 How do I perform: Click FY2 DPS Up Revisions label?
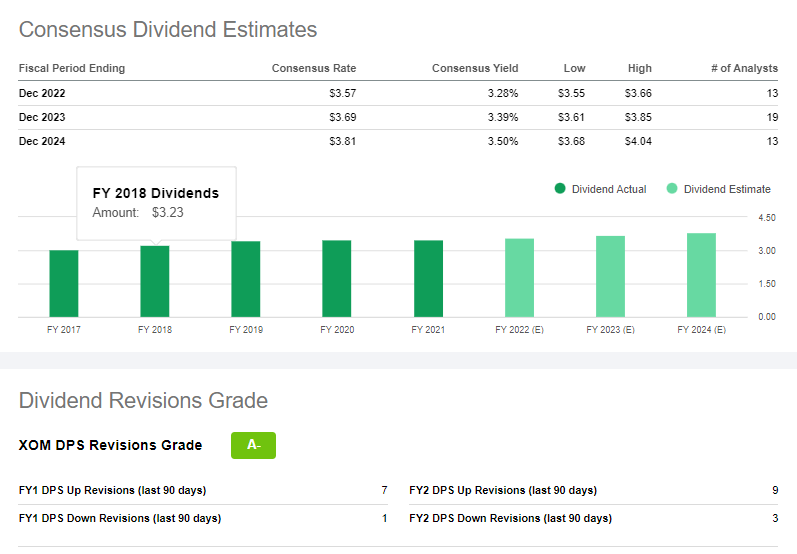[503, 490]
